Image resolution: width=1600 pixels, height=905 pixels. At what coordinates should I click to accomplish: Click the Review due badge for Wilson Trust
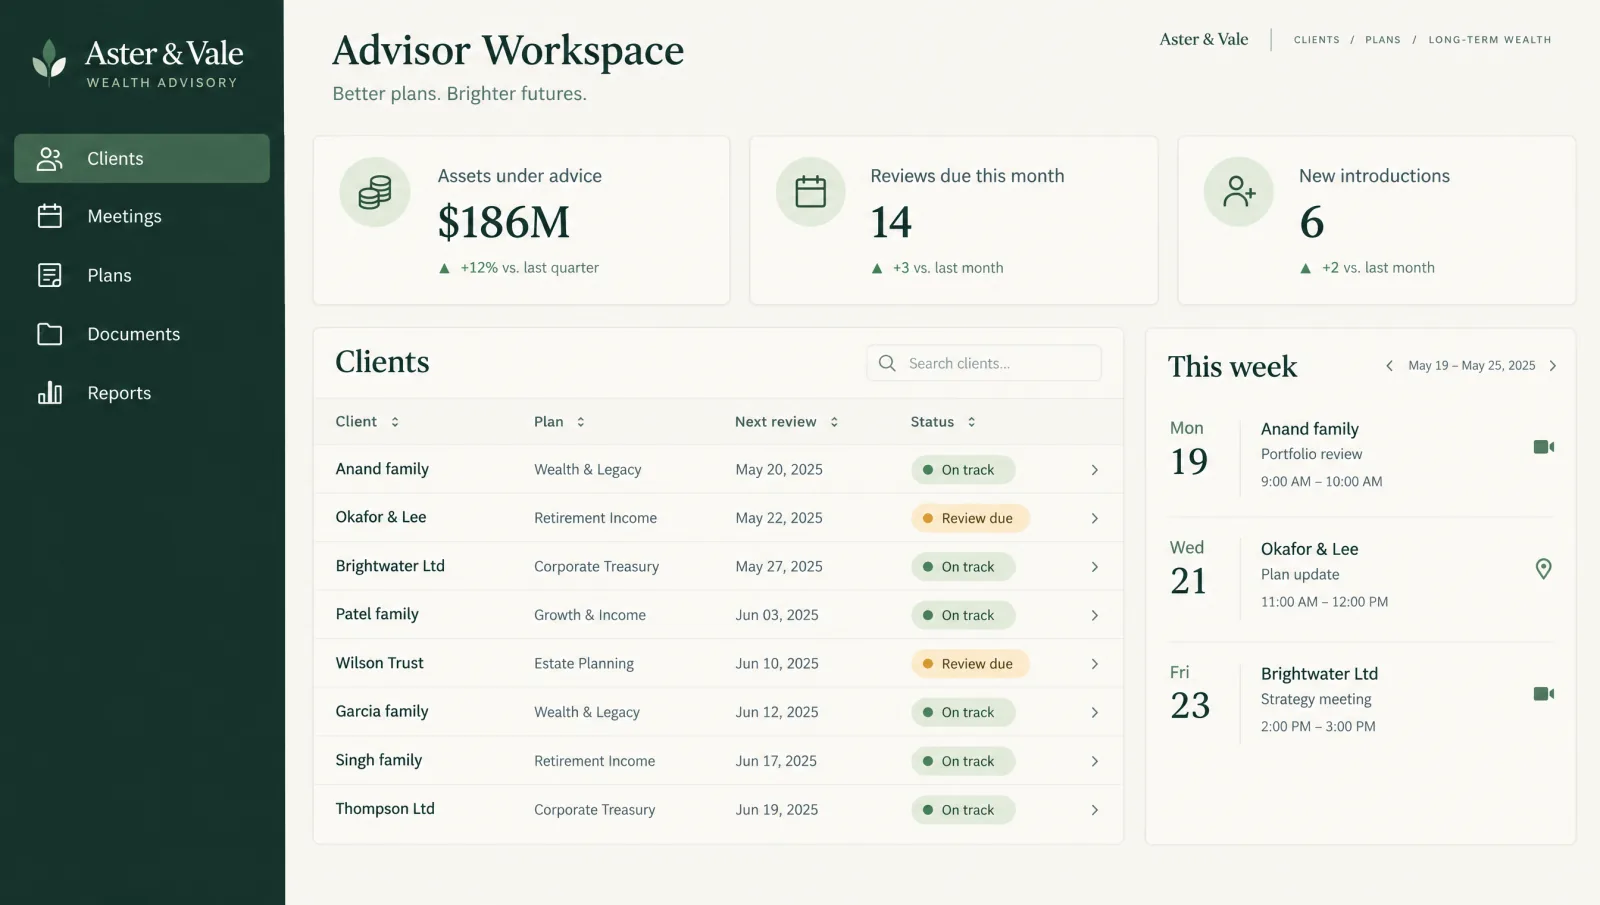pos(970,664)
